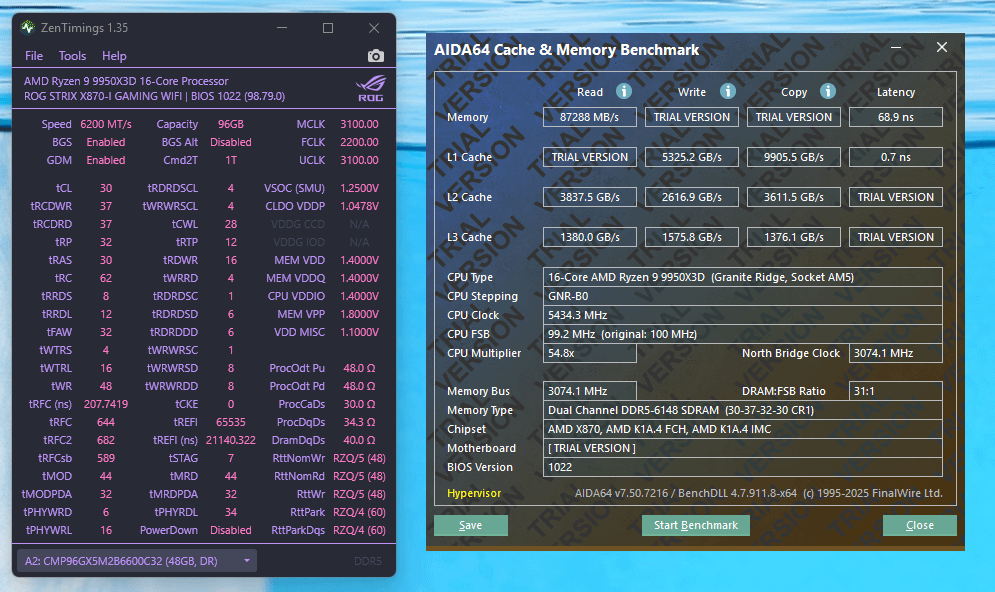The width and height of the screenshot is (995, 592).
Task: Click the CPU Multiplier 54.8x field
Action: pyautogui.click(x=590, y=353)
